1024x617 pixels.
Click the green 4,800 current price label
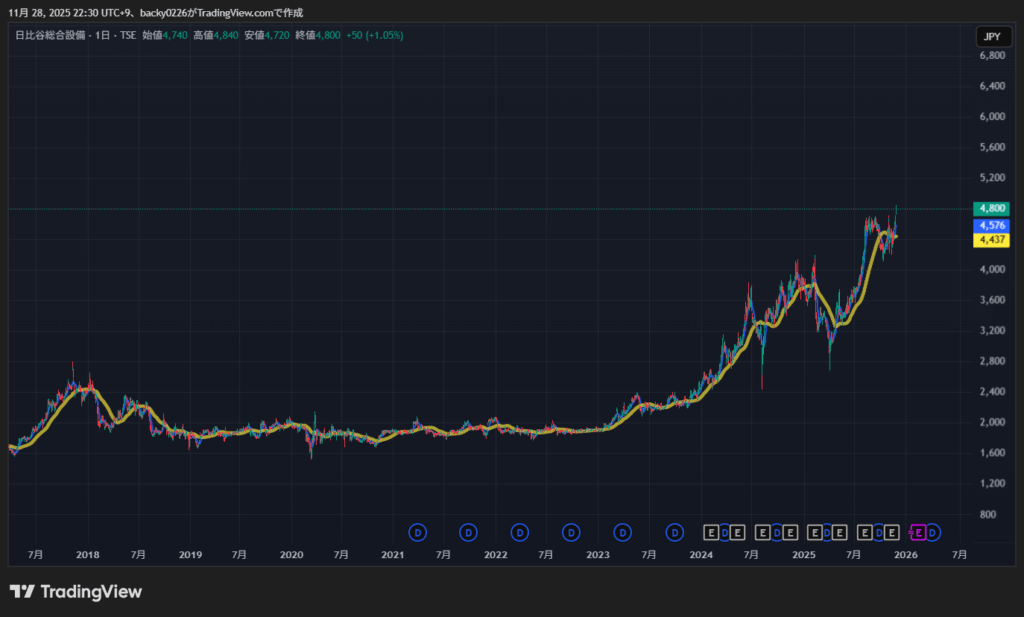(x=991, y=209)
